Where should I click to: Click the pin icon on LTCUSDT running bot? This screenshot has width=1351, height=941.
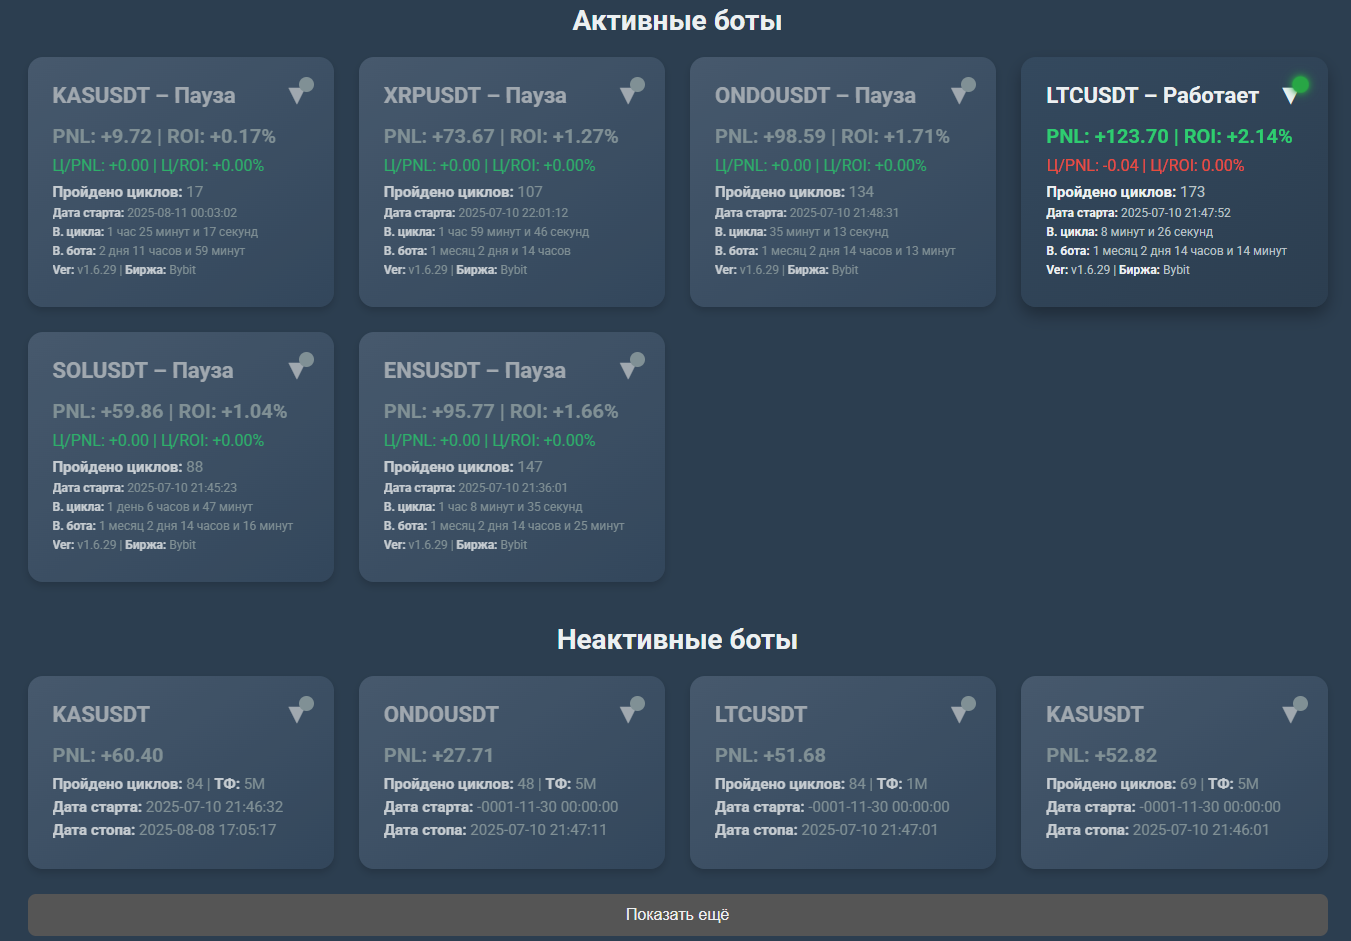(1287, 95)
